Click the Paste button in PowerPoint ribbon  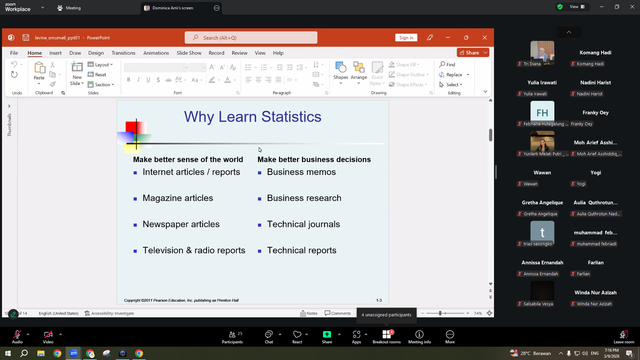(39, 72)
